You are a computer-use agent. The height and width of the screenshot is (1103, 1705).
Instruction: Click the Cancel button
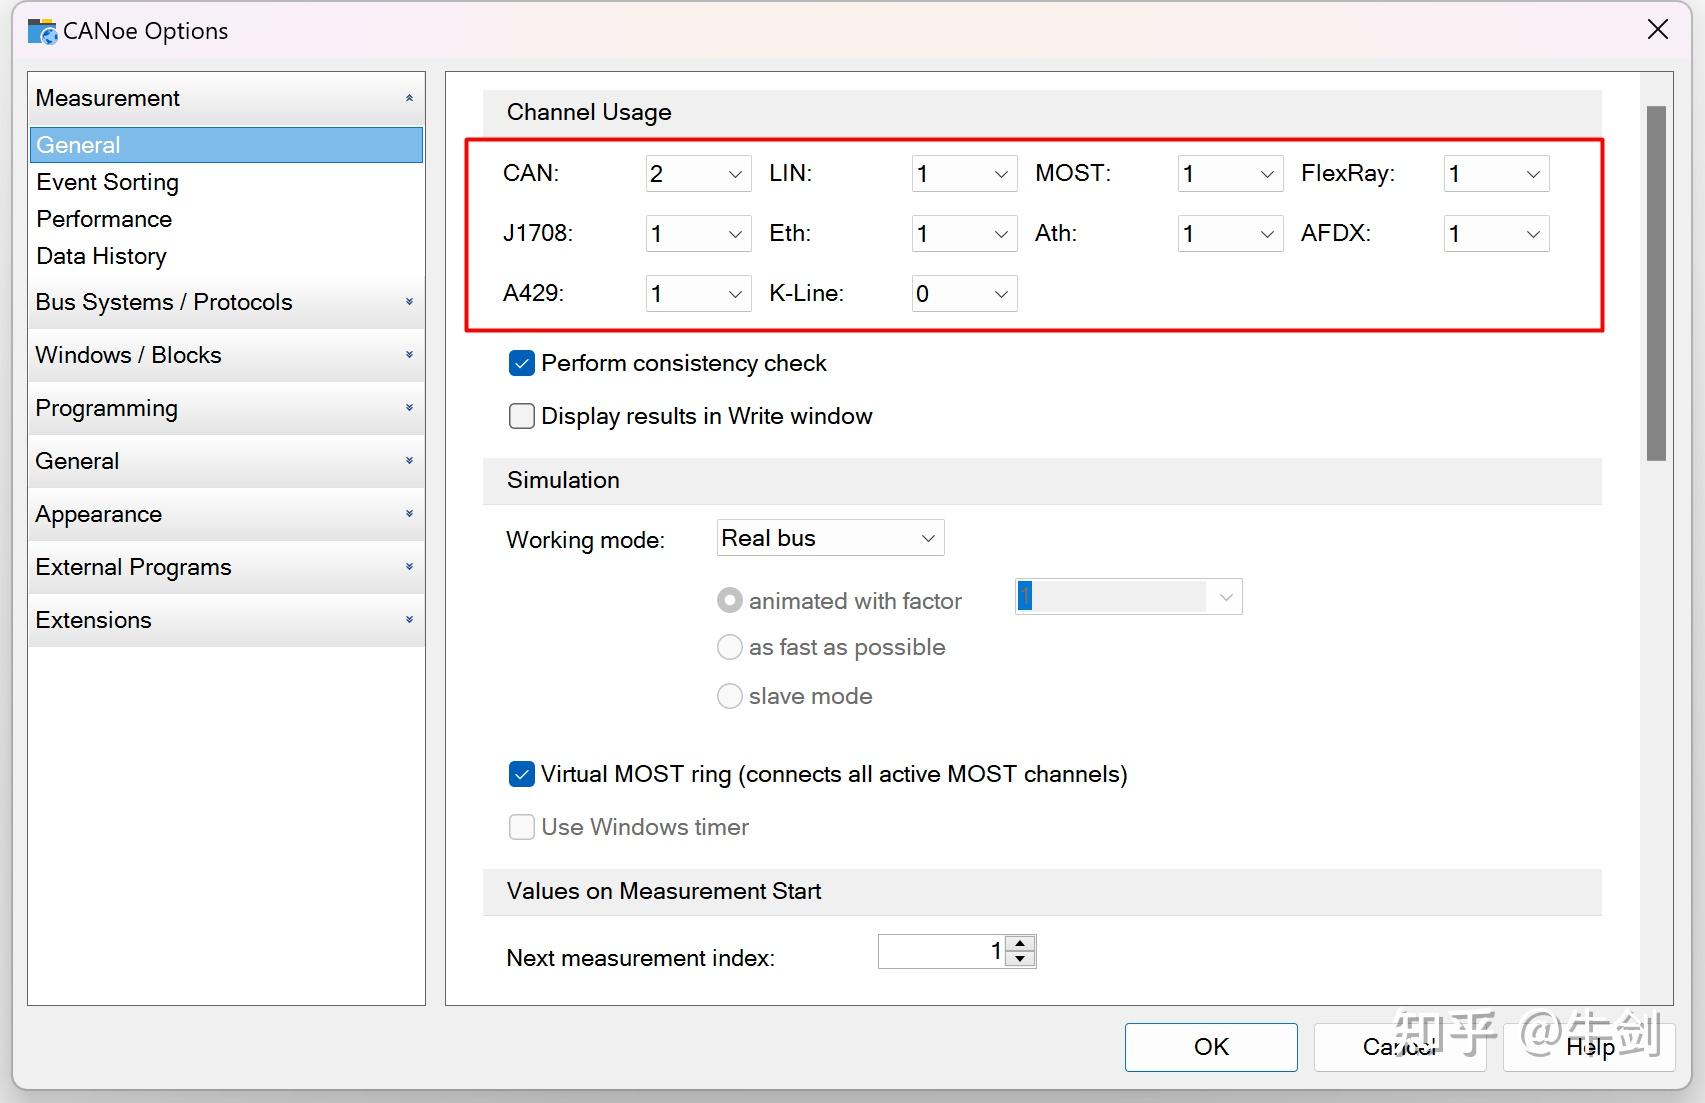[x=1400, y=1047]
